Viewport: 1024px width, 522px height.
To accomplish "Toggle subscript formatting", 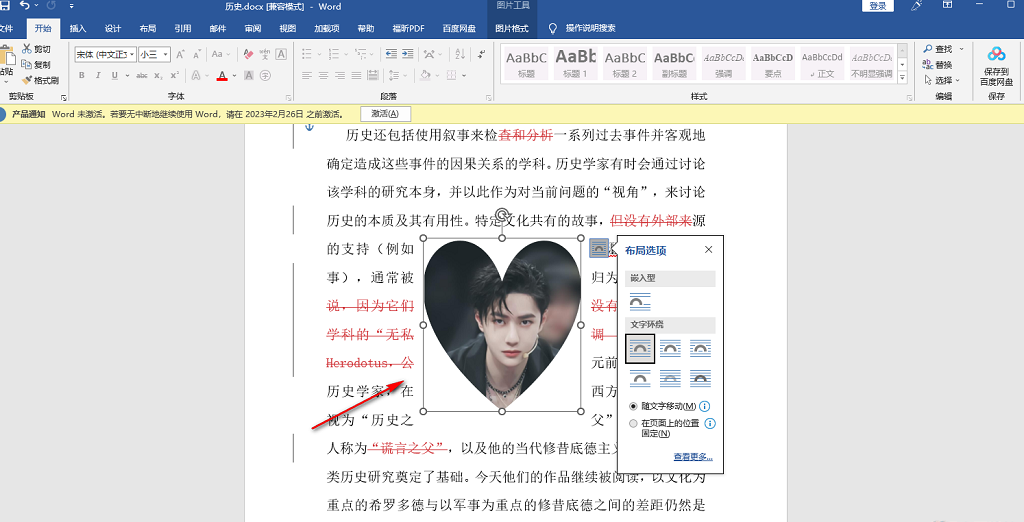I will click(159, 75).
